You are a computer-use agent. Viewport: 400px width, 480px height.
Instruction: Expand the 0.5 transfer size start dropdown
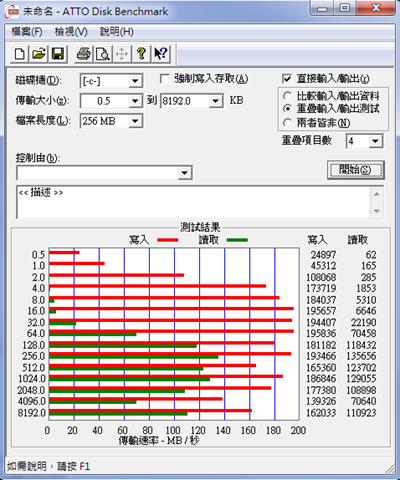click(x=135, y=101)
